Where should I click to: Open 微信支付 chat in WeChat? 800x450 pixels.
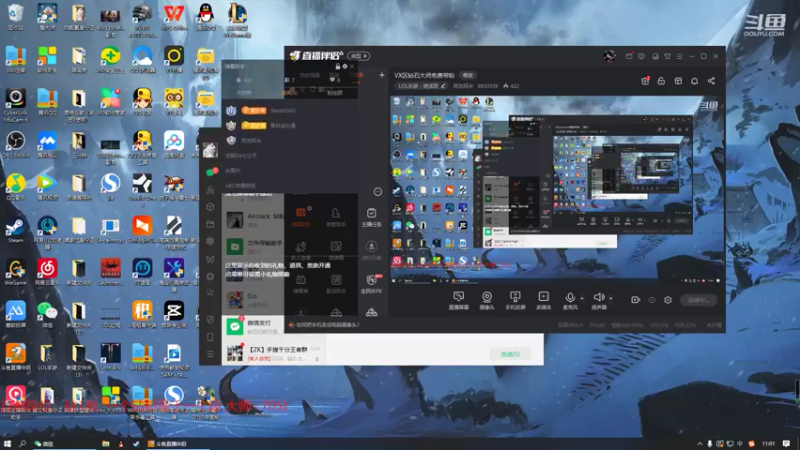click(253, 327)
